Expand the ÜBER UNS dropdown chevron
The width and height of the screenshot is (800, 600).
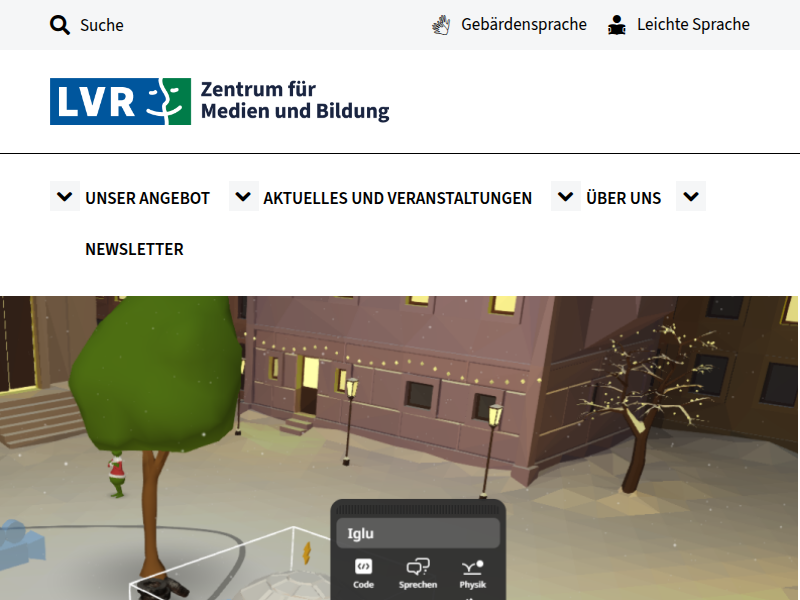point(565,196)
